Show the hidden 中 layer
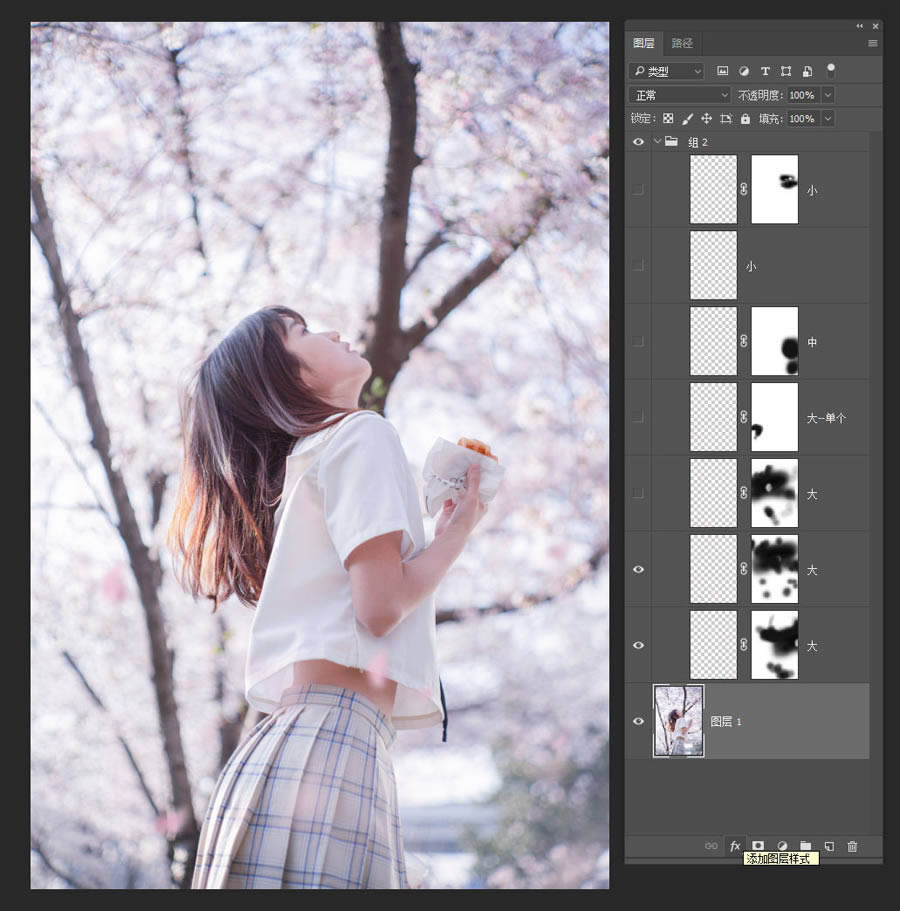900x911 pixels. click(638, 342)
